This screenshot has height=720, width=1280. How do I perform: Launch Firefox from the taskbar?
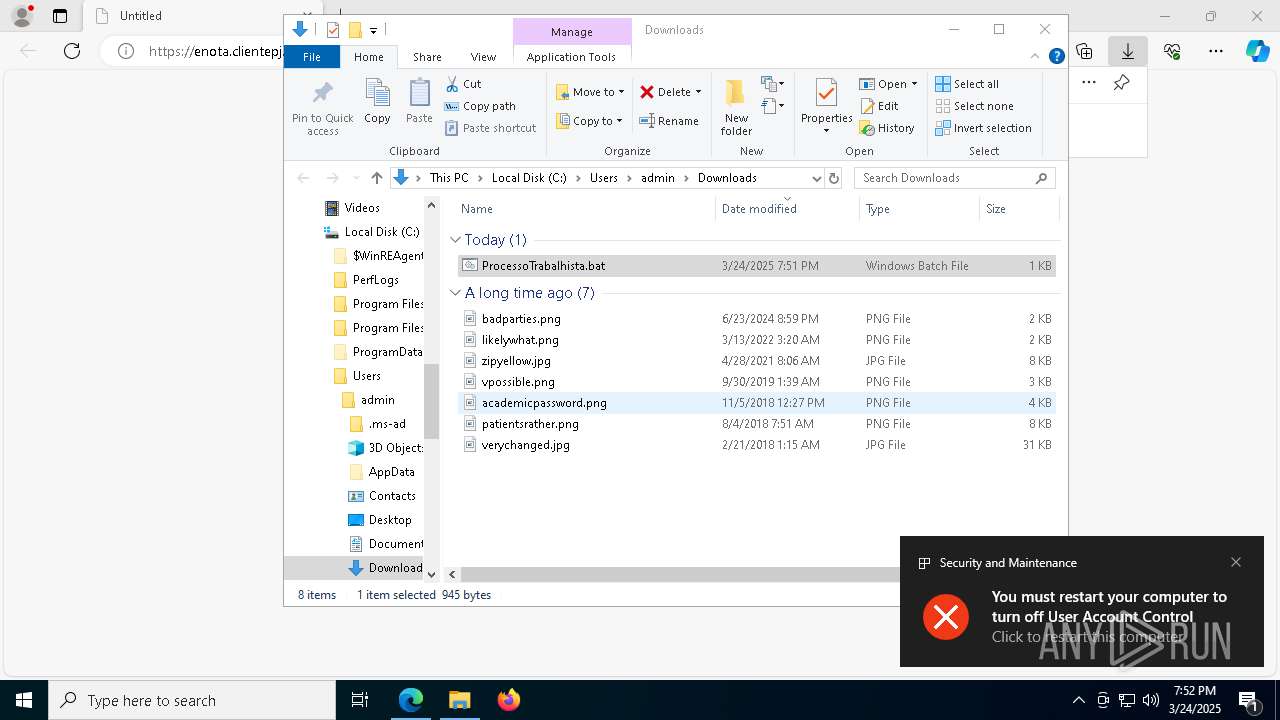[508, 700]
